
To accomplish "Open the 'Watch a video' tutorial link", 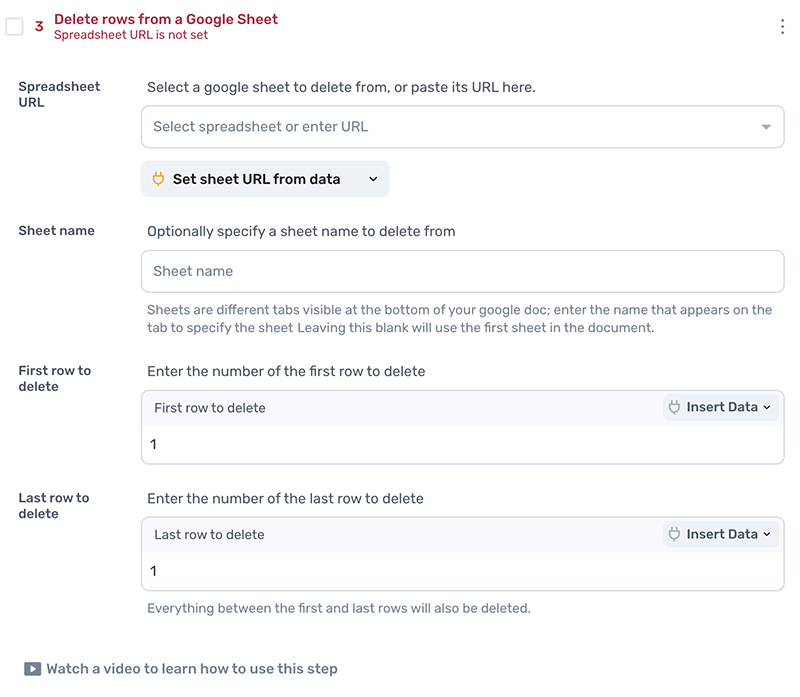I will point(192,669).
